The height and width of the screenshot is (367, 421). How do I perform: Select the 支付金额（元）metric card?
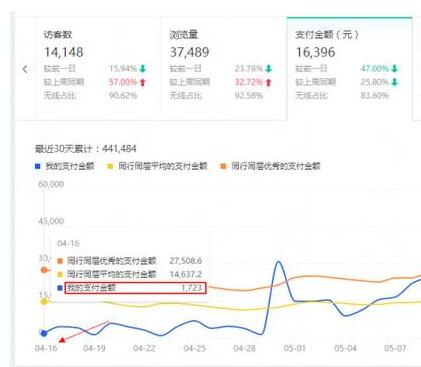pyautogui.click(x=349, y=68)
